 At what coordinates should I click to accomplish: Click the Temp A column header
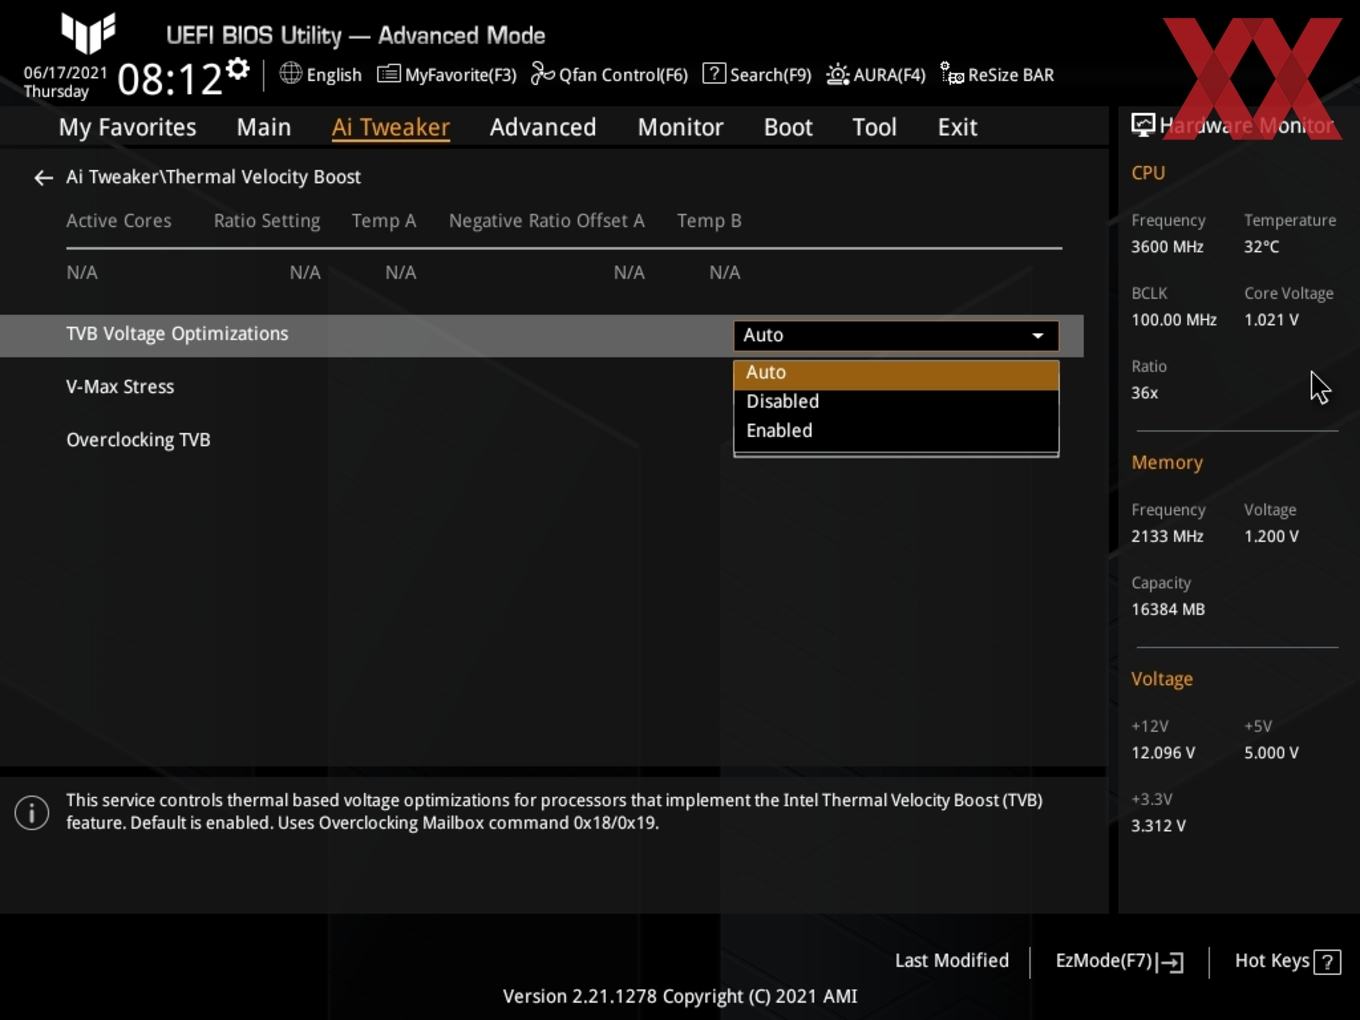[384, 221]
